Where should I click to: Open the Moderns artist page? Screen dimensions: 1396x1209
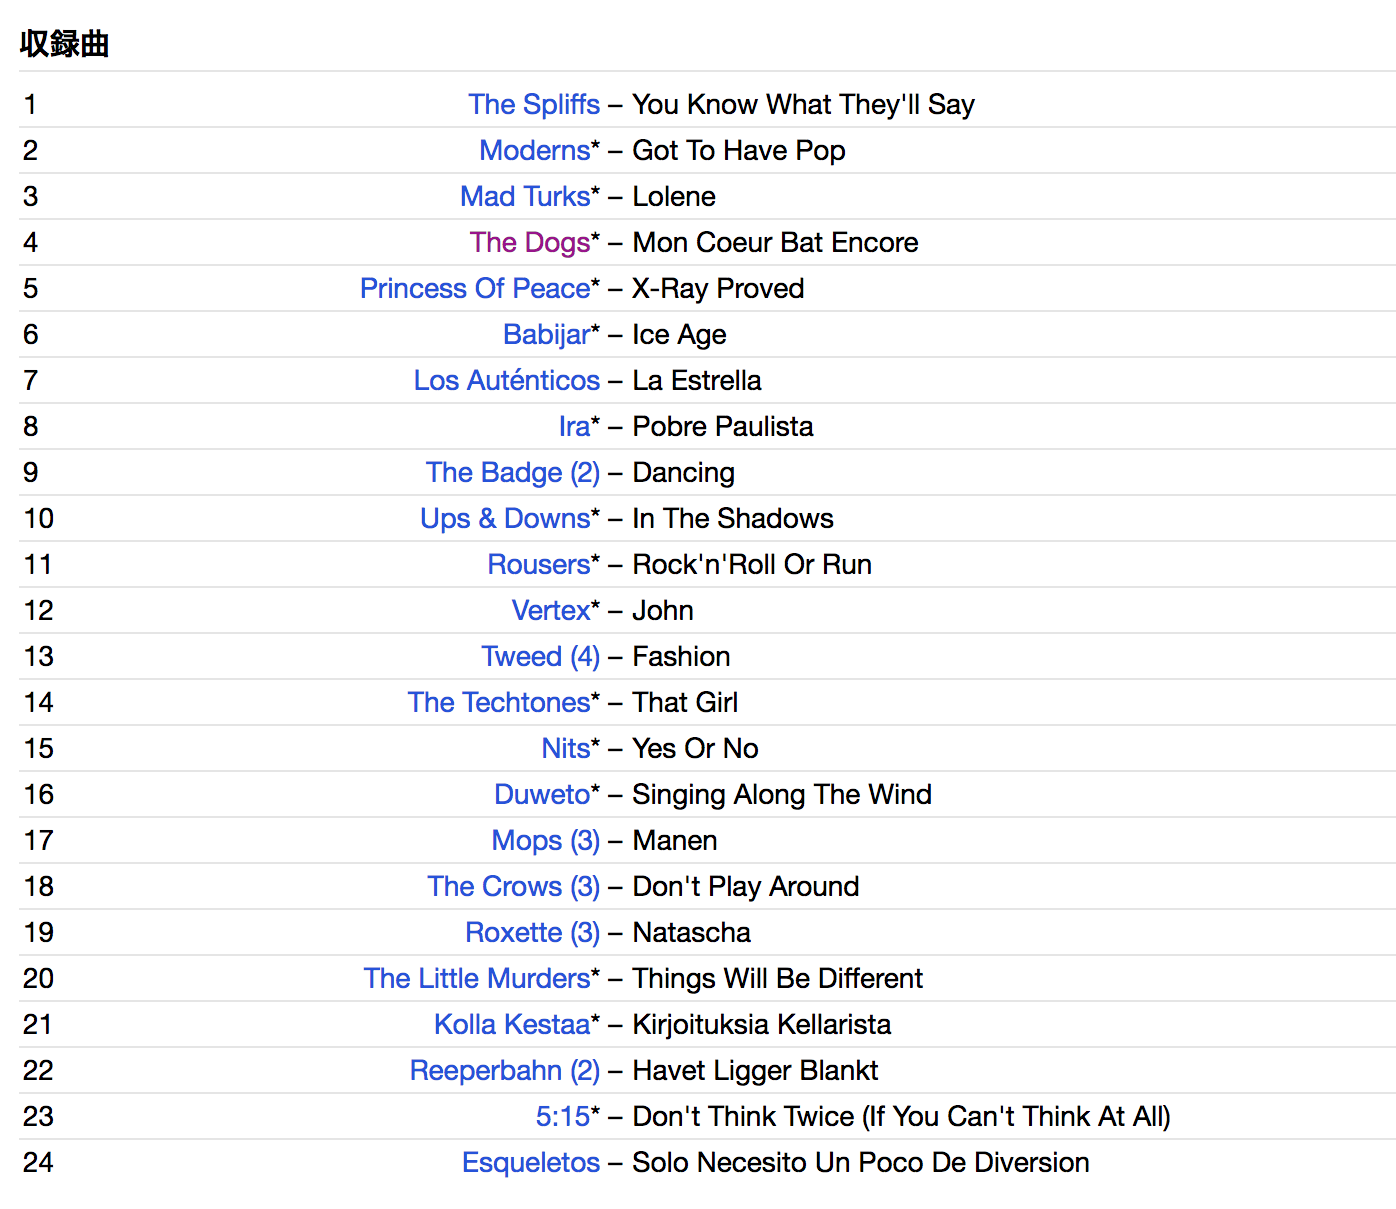(535, 150)
